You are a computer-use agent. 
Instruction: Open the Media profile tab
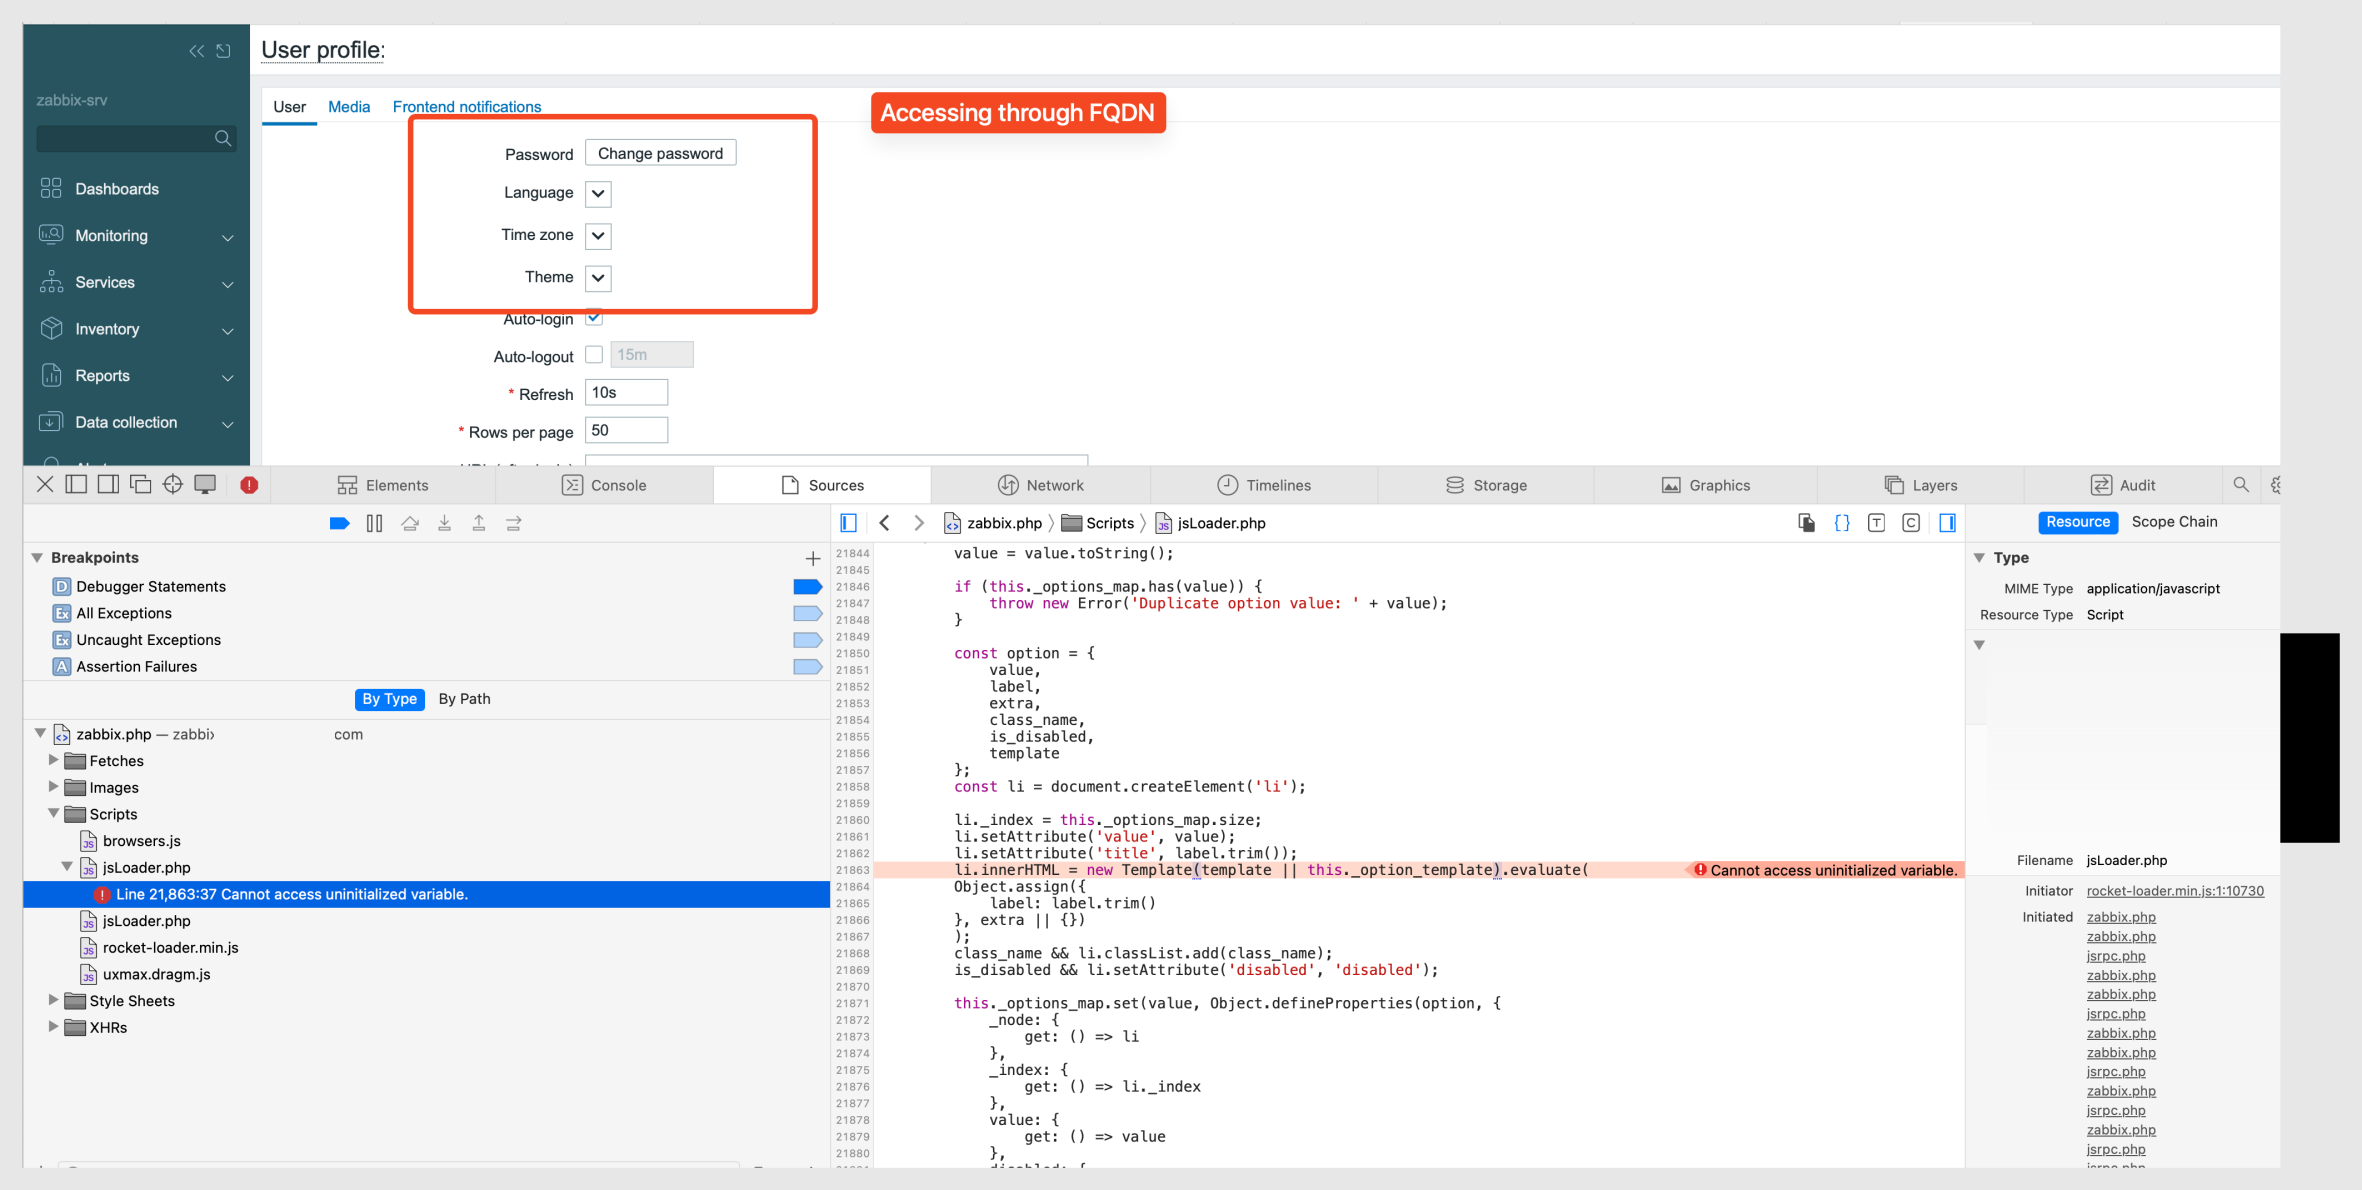pyautogui.click(x=349, y=106)
